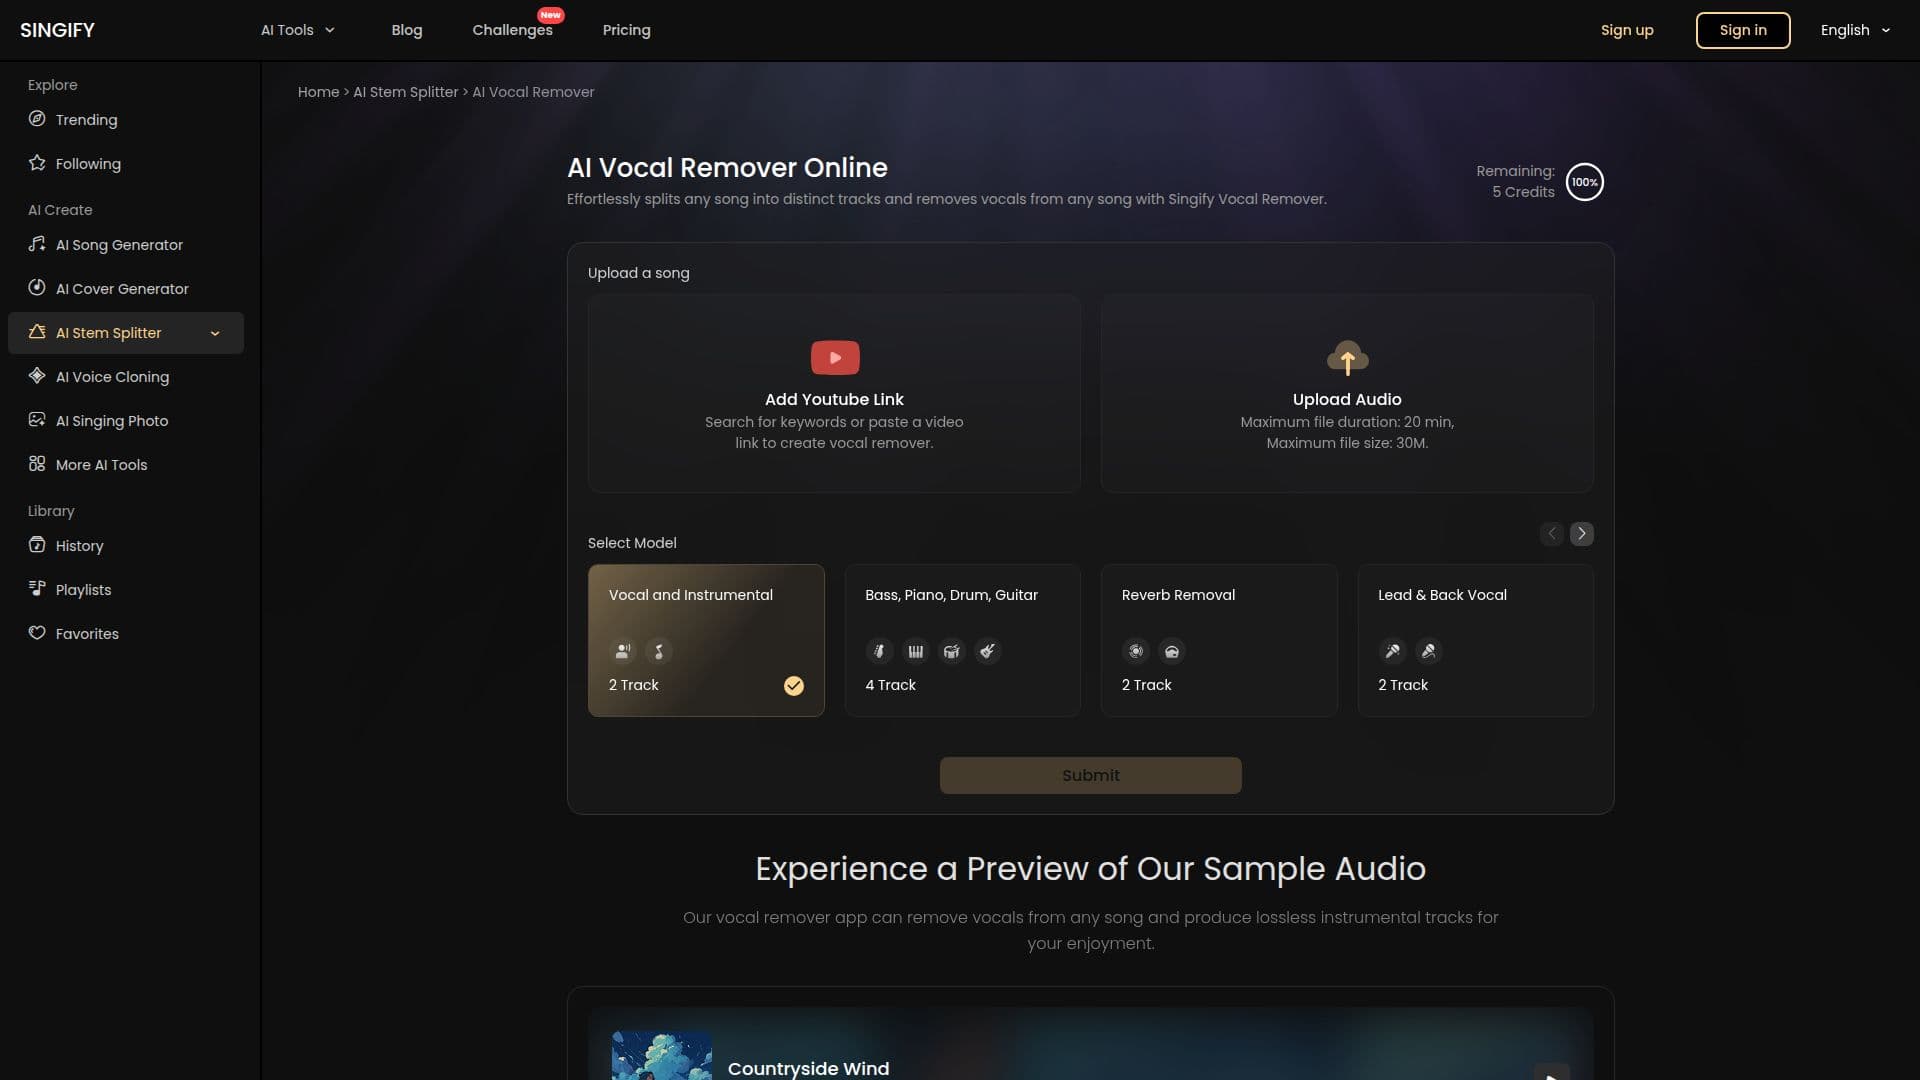The height and width of the screenshot is (1080, 1920).
Task: Open Playlists in the sidebar library
Action: (x=126, y=589)
